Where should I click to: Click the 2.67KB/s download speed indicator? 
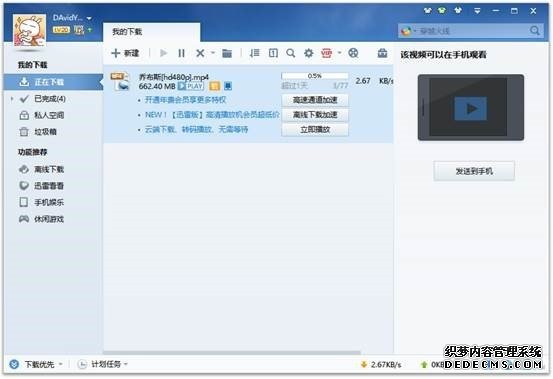381,365
